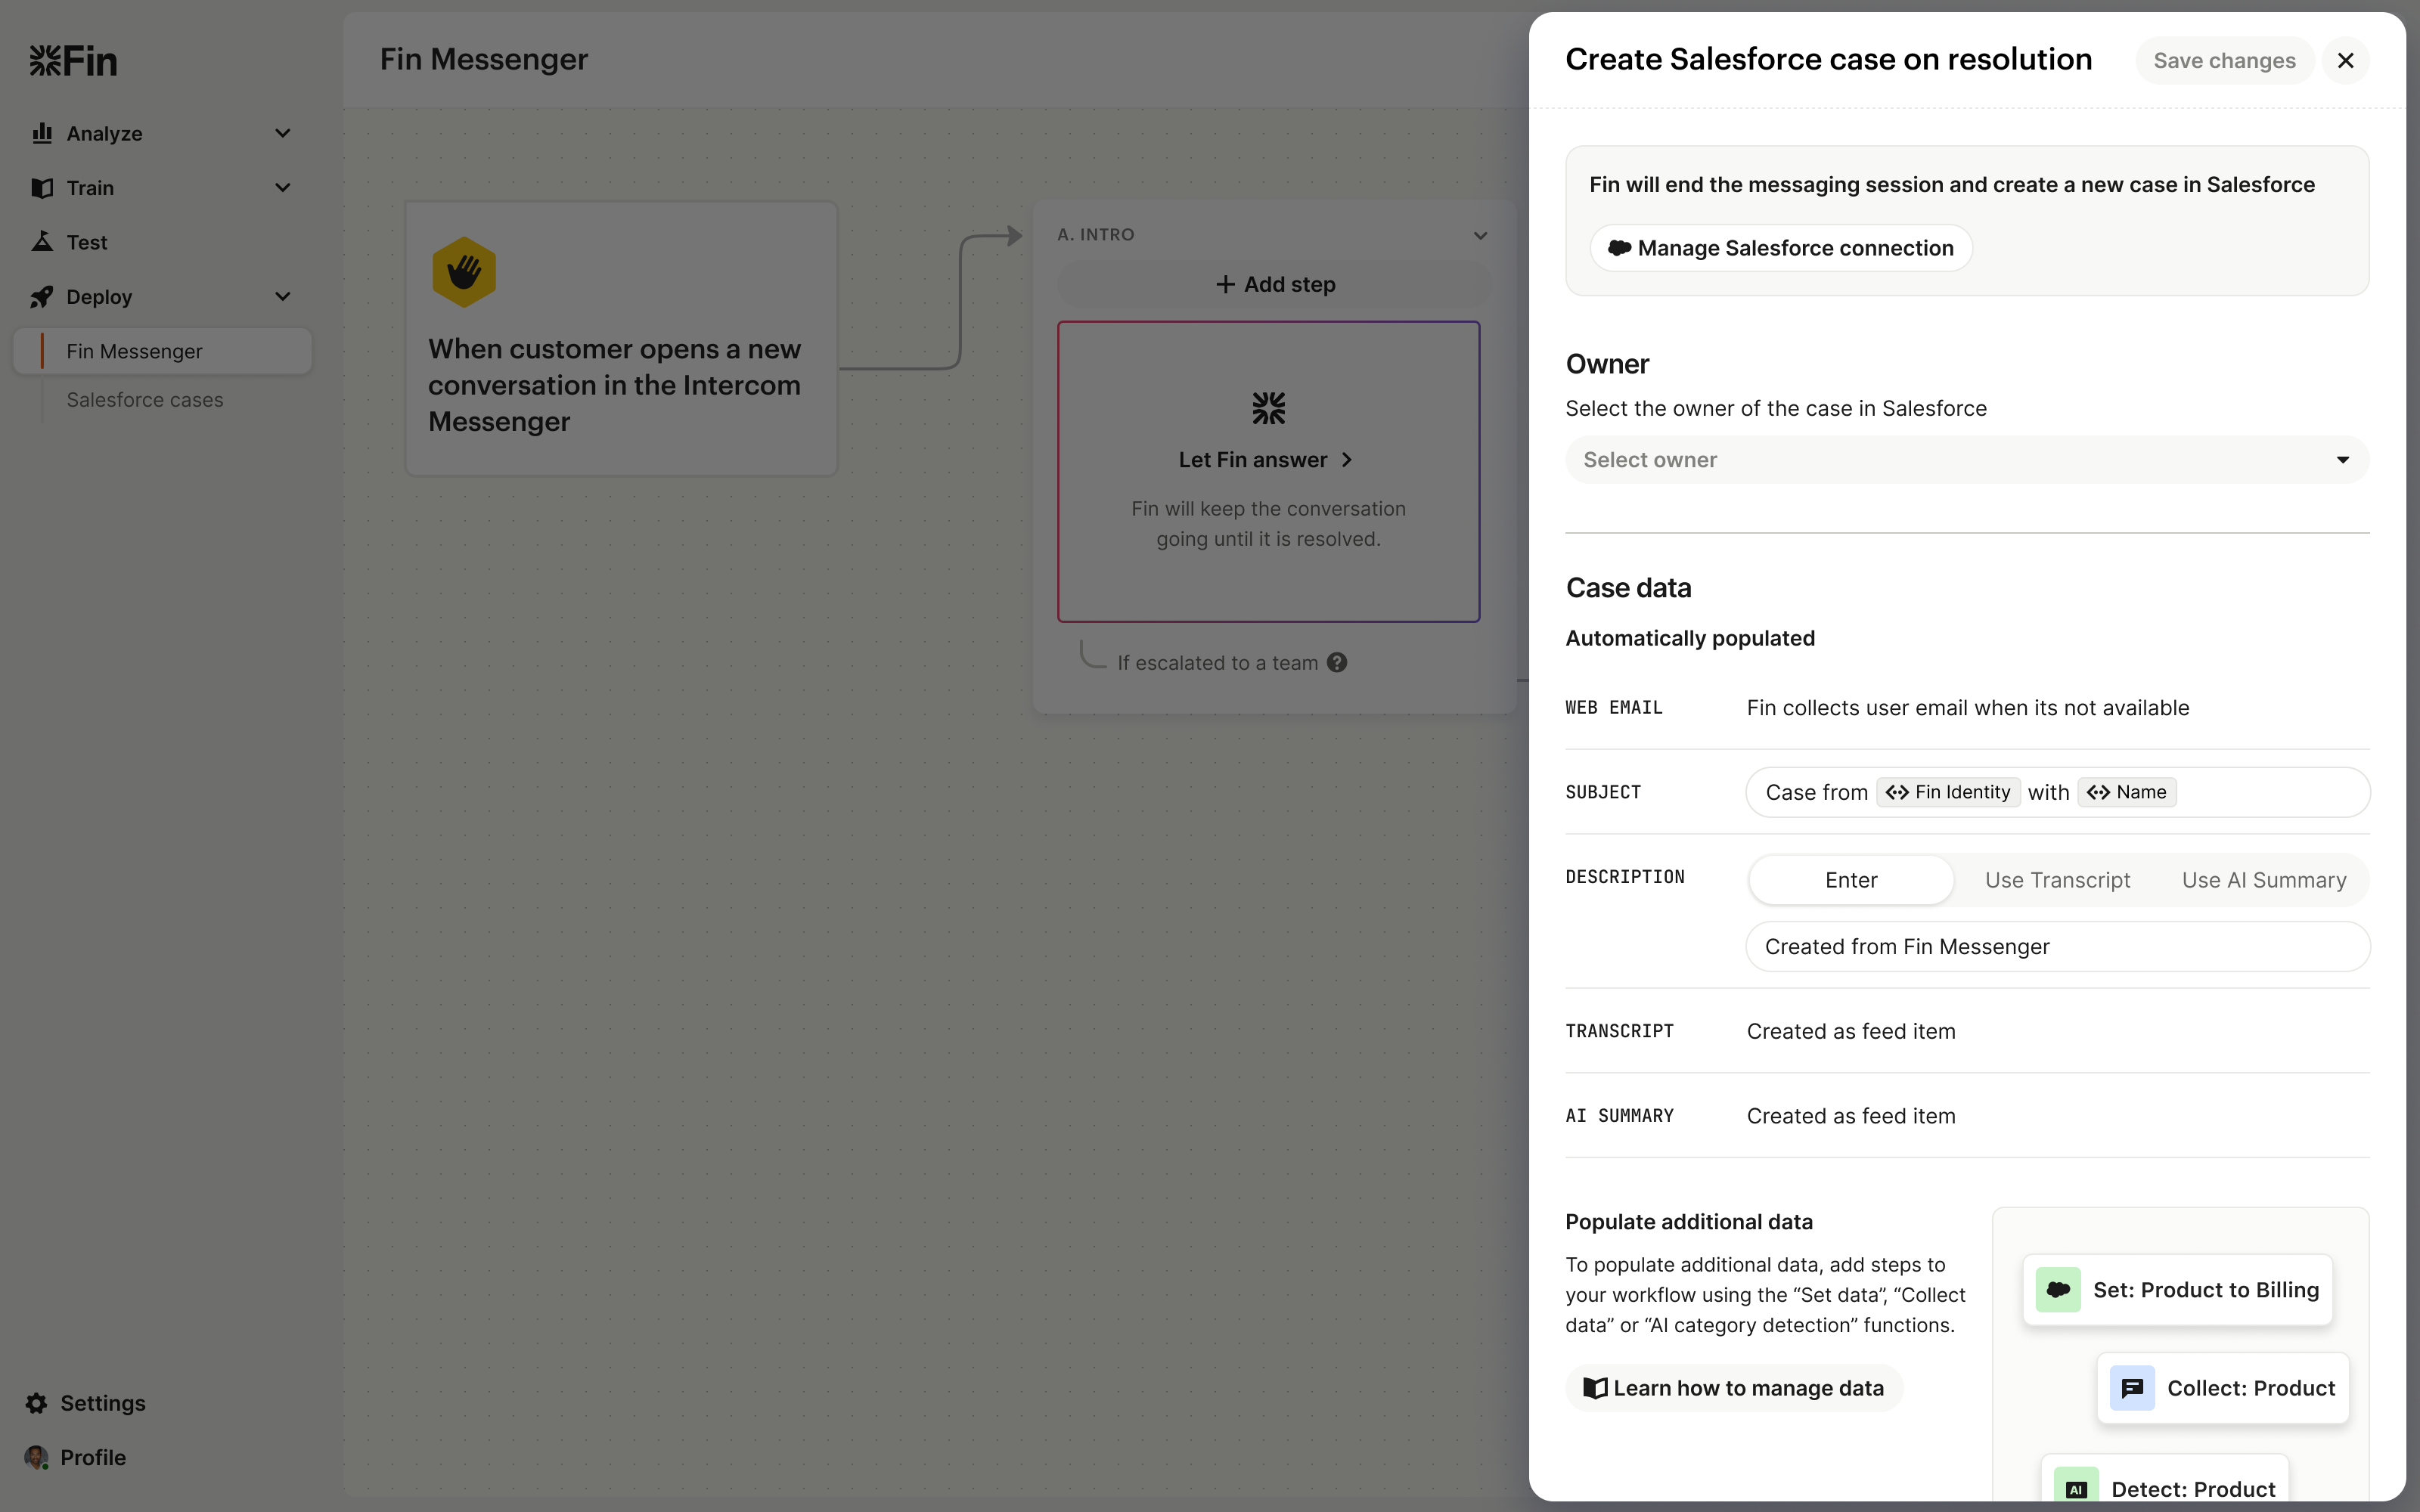Viewport: 2420px width, 1512px height.
Task: Open the Select owner dropdown
Action: point(1966,460)
